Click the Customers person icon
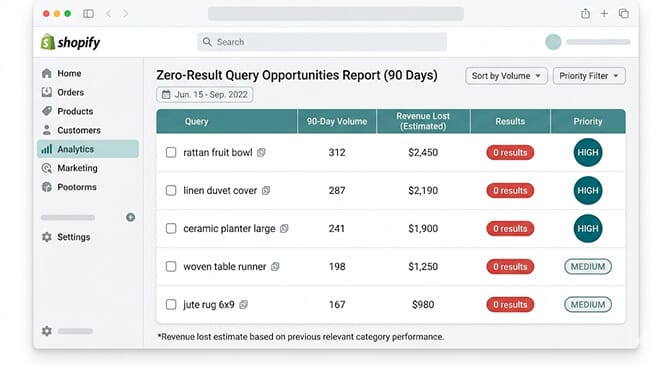 47,130
